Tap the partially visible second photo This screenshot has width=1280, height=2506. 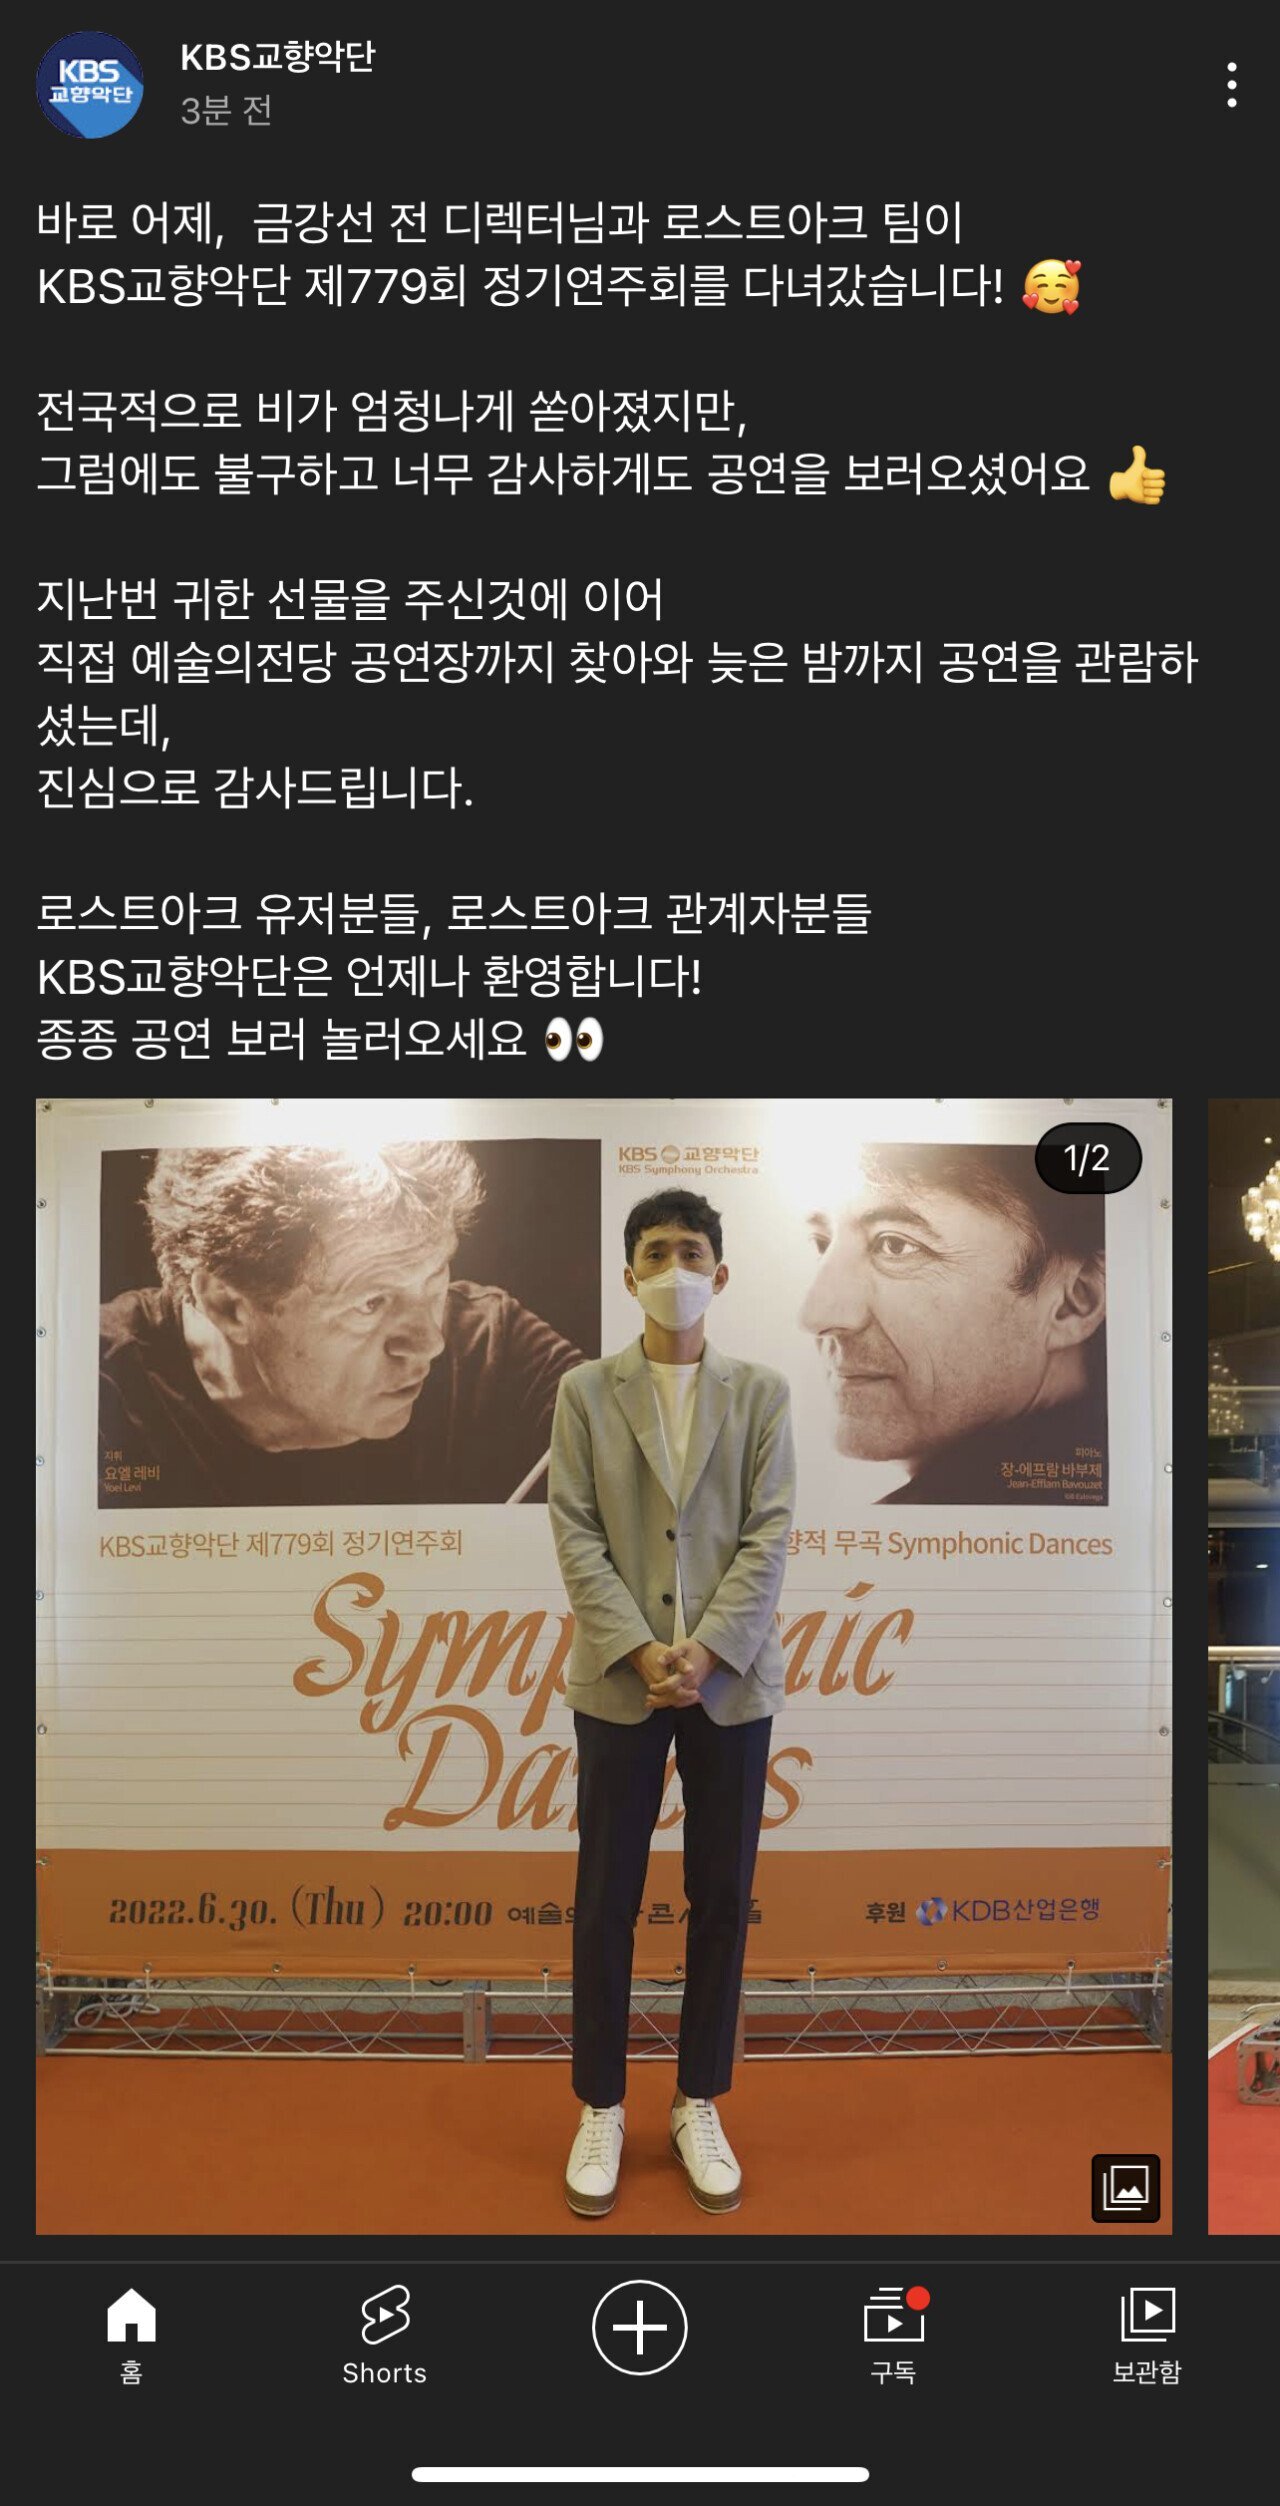1244,1666
